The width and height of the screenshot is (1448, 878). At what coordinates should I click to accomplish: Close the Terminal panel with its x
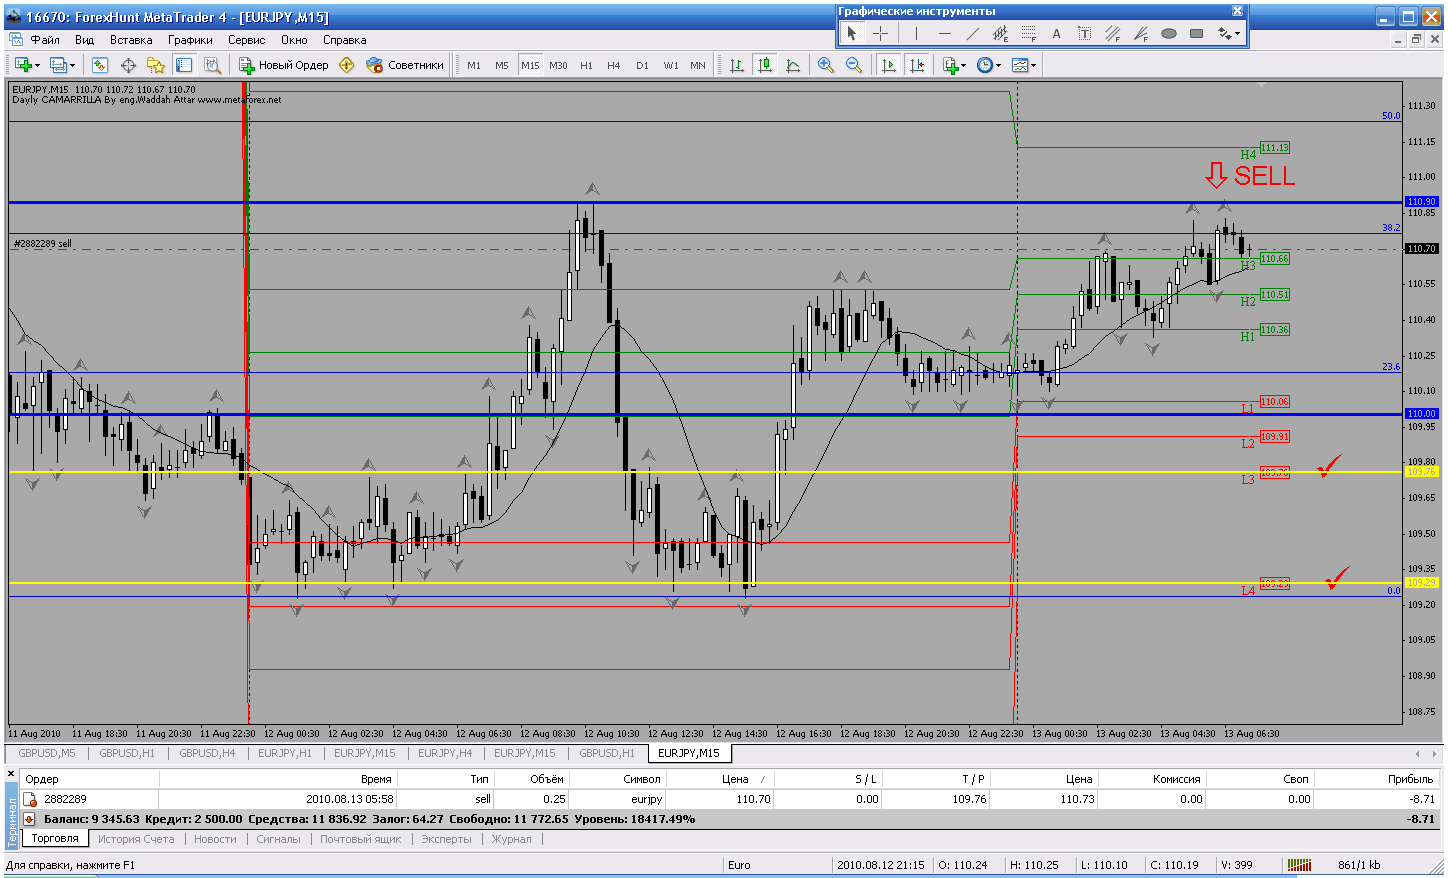click(12, 774)
